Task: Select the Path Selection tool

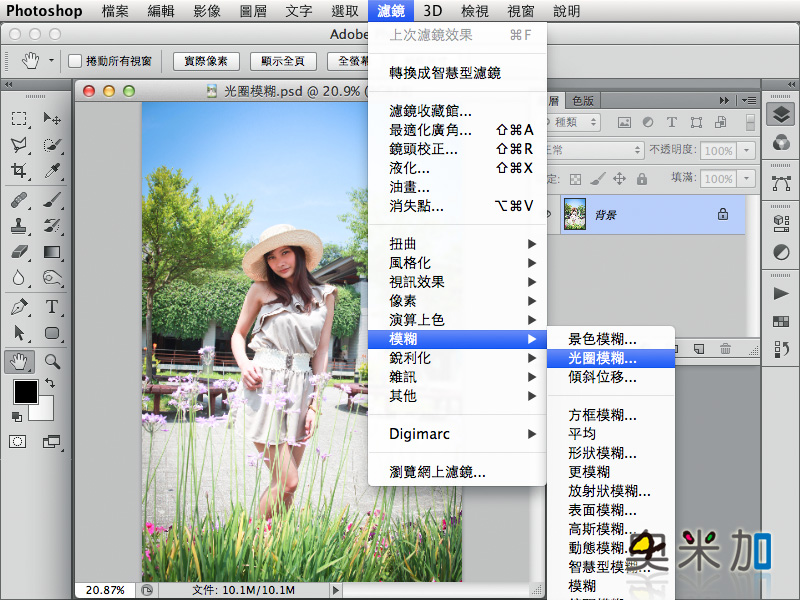Action: point(19,333)
